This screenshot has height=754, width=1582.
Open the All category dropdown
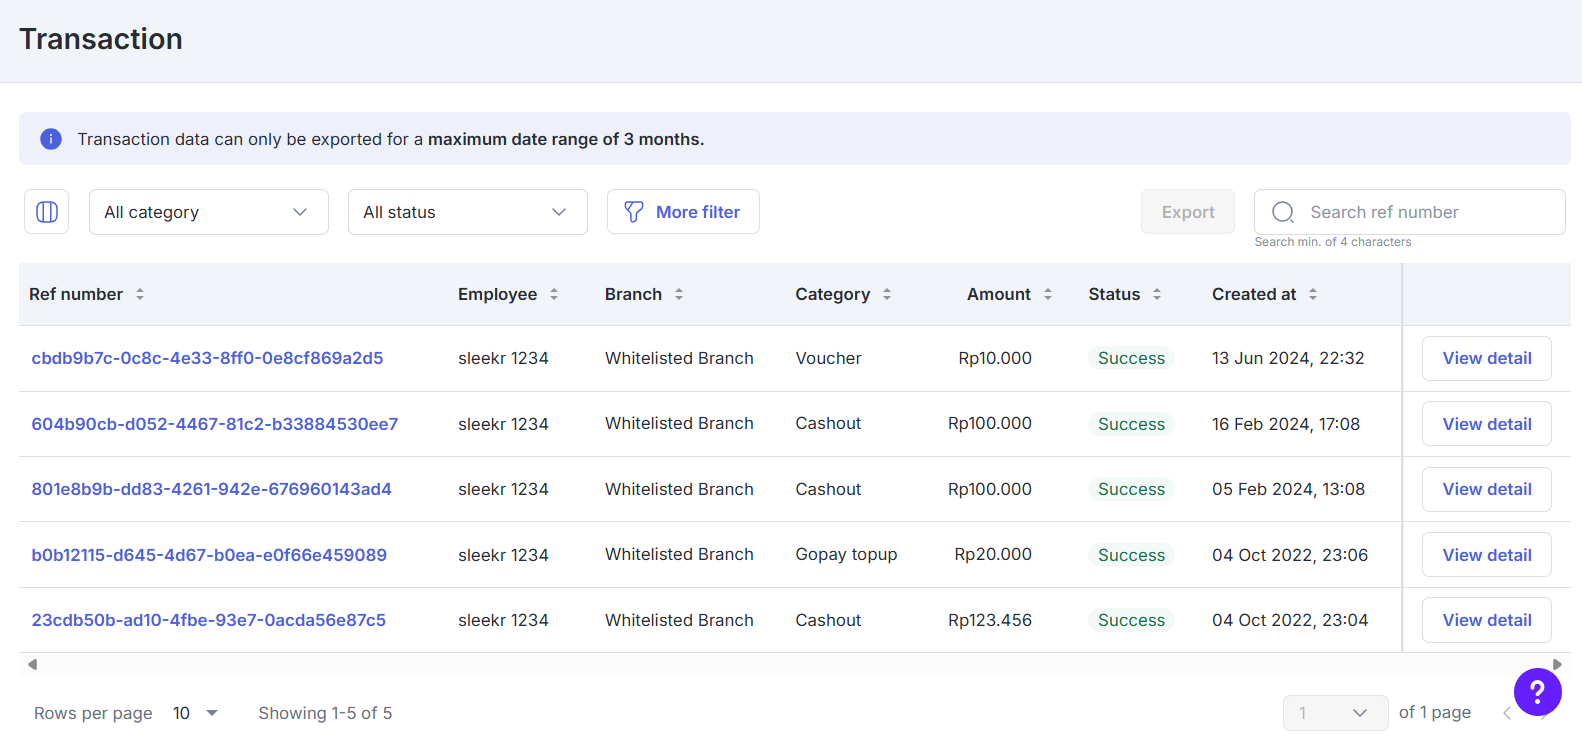pyautogui.click(x=209, y=212)
